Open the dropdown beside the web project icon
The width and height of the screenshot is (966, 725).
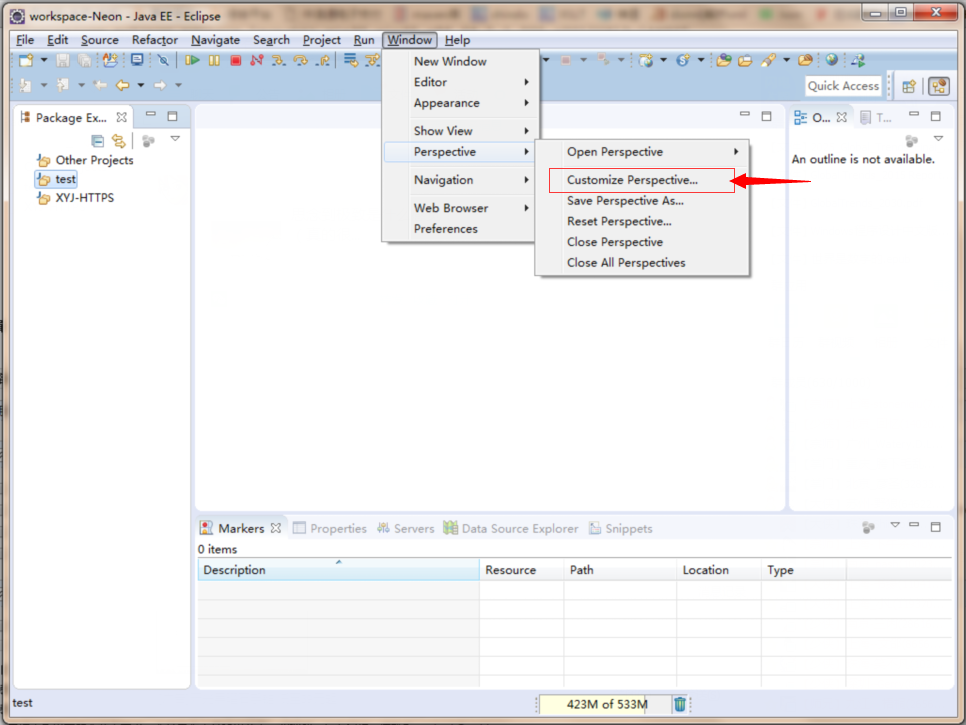pos(663,60)
